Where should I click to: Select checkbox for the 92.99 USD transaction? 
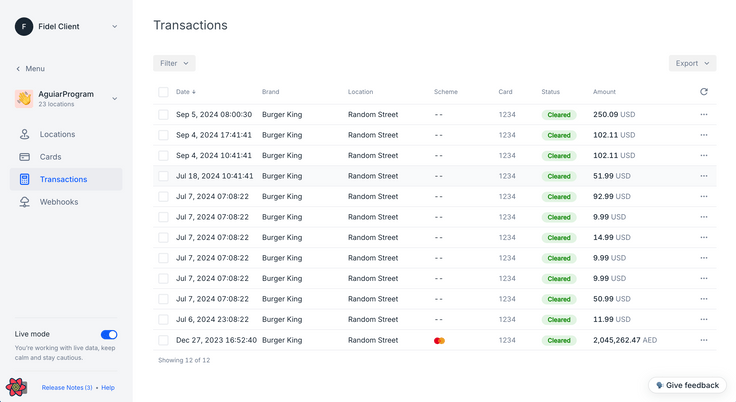(x=163, y=197)
